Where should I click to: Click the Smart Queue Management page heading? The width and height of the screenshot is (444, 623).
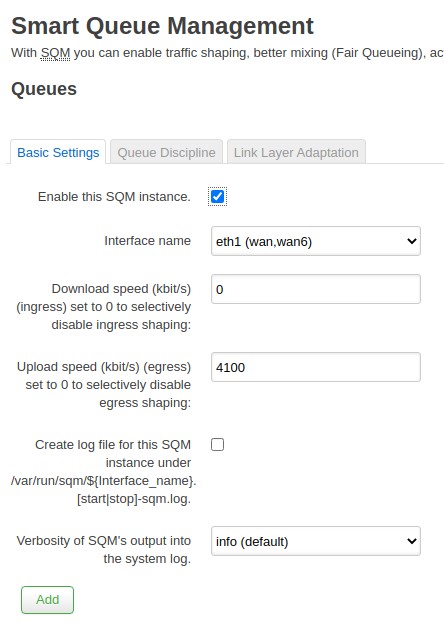pos(162,26)
